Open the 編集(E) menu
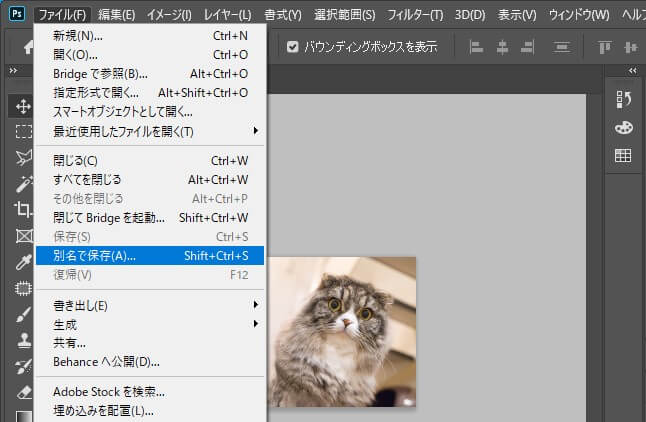Screen dimensions: 646x422 click(117, 15)
